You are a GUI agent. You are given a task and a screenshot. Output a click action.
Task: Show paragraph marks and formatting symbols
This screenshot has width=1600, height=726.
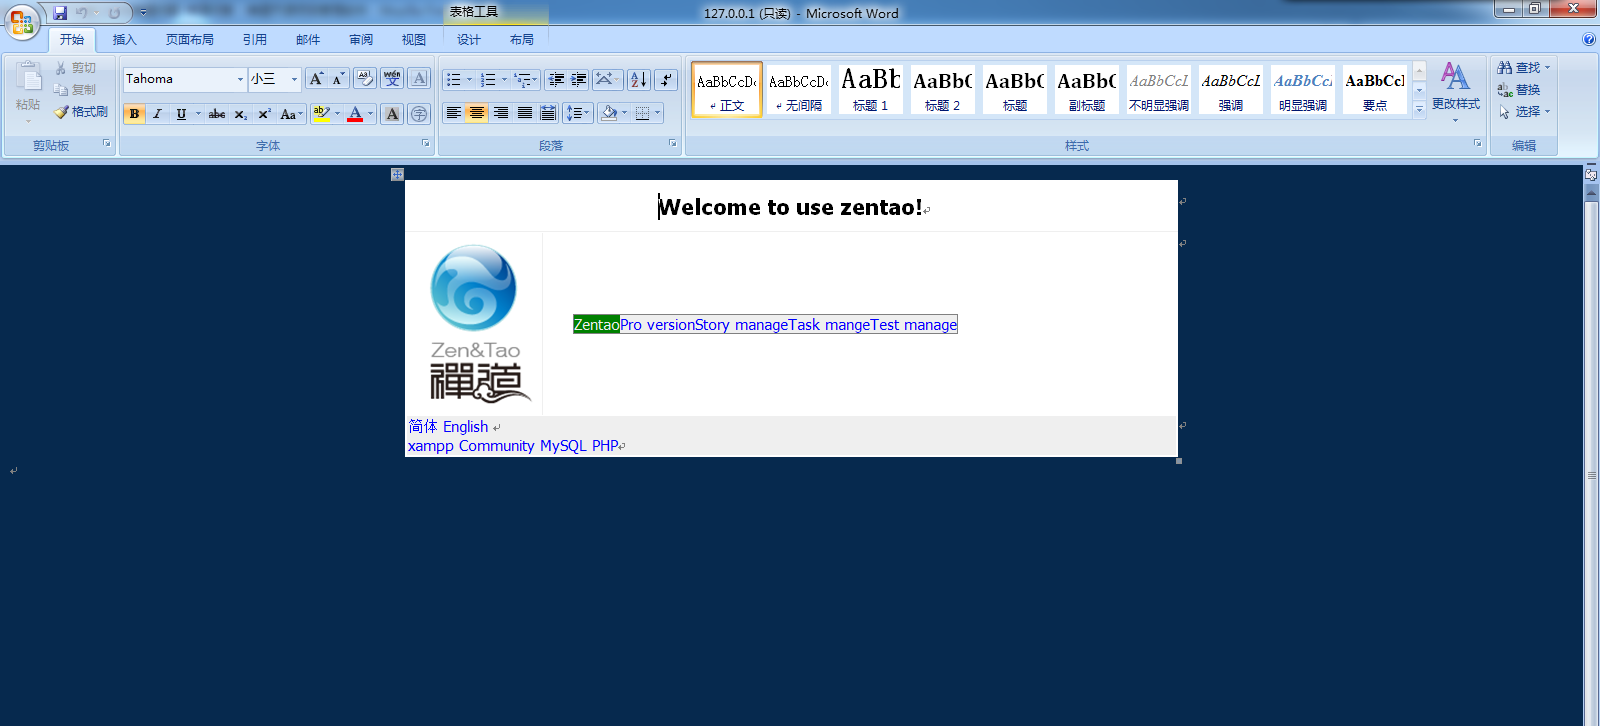click(x=666, y=80)
